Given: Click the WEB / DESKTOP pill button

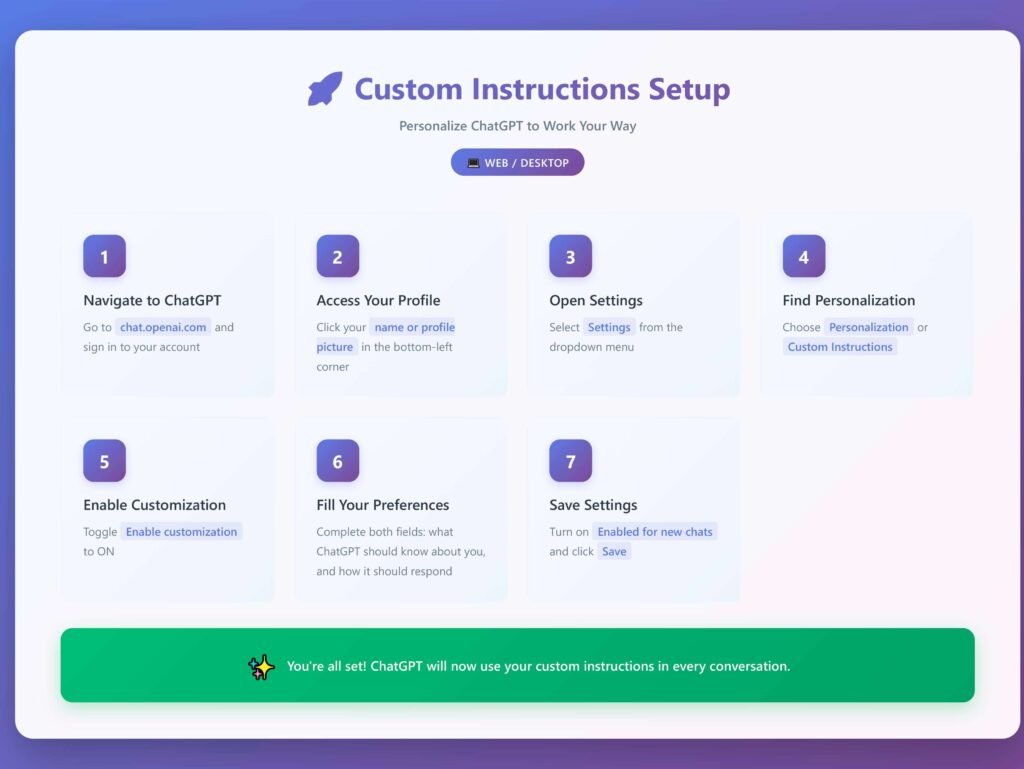Looking at the screenshot, I should click(517, 163).
